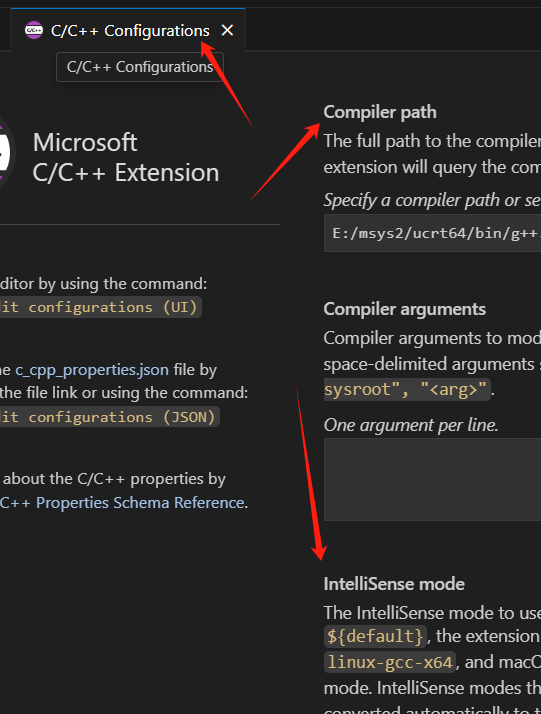This screenshot has width=541, height=714.
Task: Click the 'One argument per line' hint
Action: [x=411, y=425]
